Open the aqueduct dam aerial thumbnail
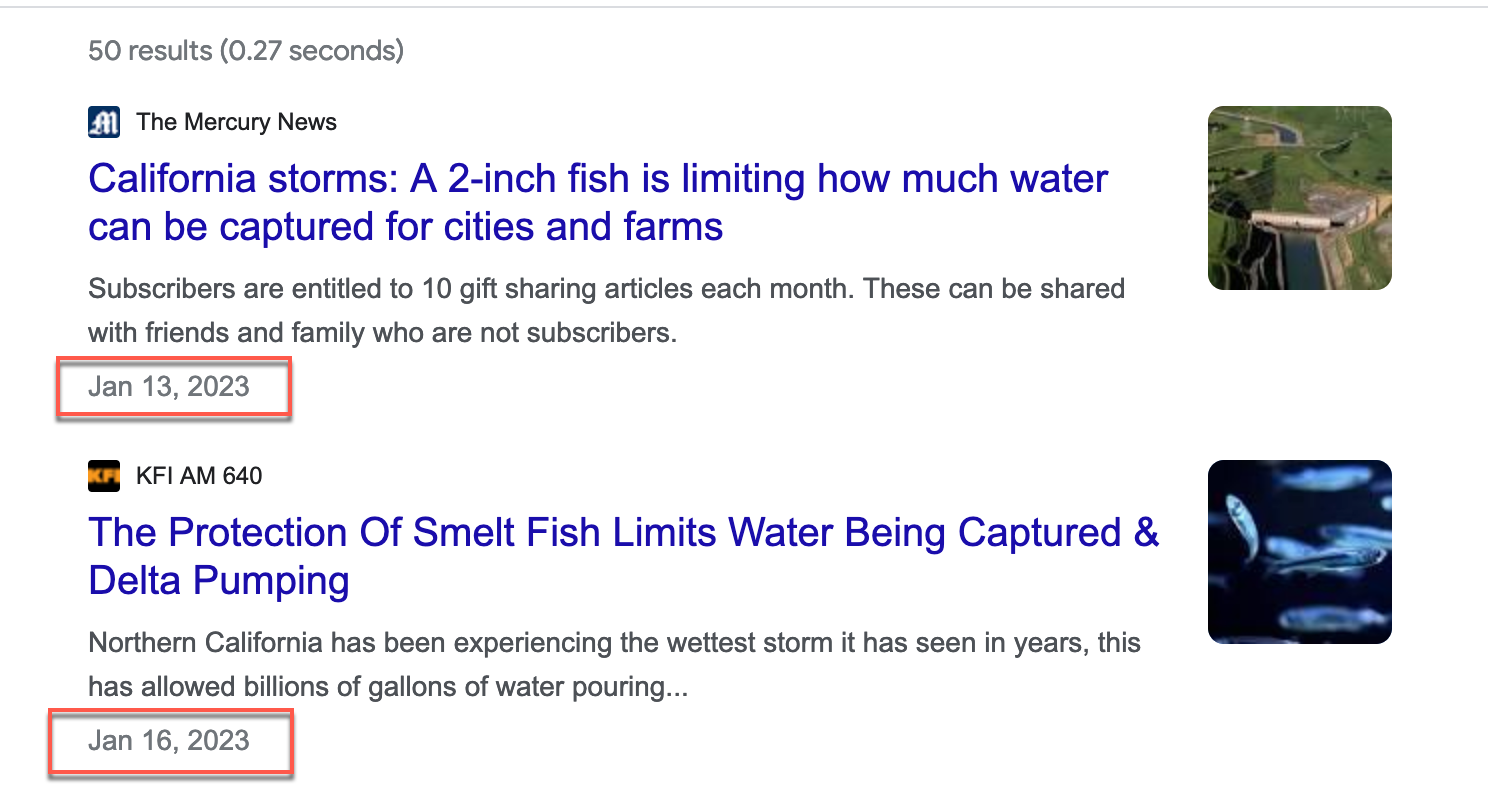 tap(1299, 198)
